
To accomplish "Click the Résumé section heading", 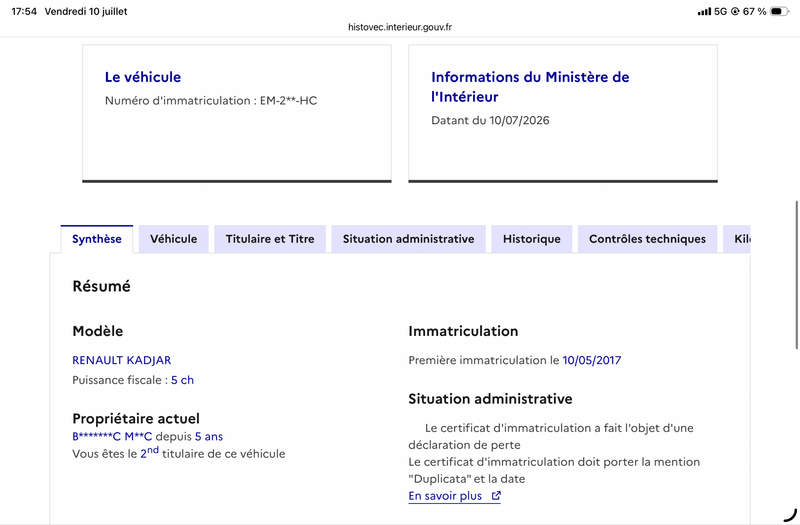I will point(102,286).
